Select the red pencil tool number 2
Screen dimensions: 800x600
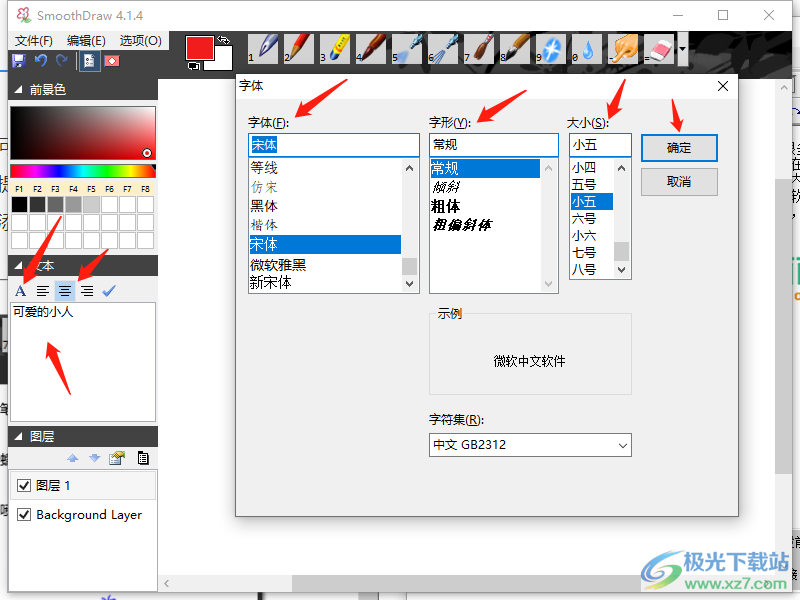click(x=299, y=49)
